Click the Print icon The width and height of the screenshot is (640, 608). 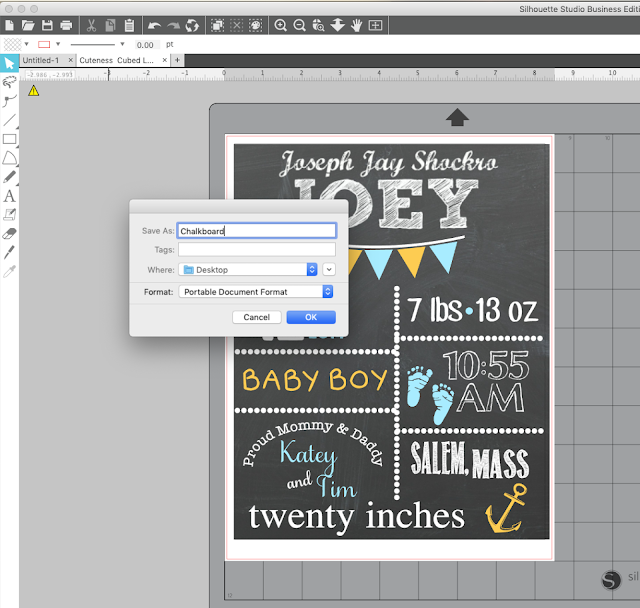[x=66, y=25]
